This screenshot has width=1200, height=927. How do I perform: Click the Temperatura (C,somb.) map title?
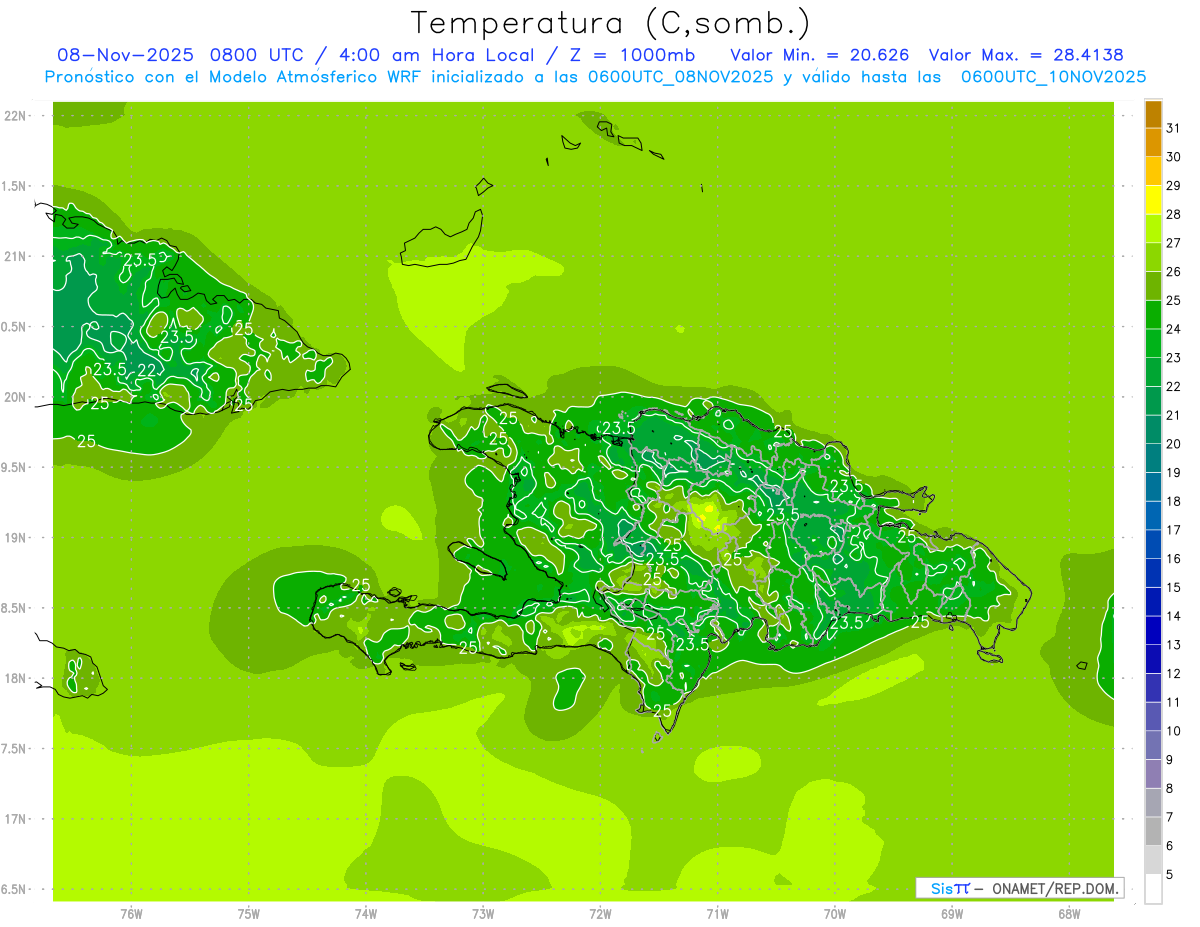(610, 22)
